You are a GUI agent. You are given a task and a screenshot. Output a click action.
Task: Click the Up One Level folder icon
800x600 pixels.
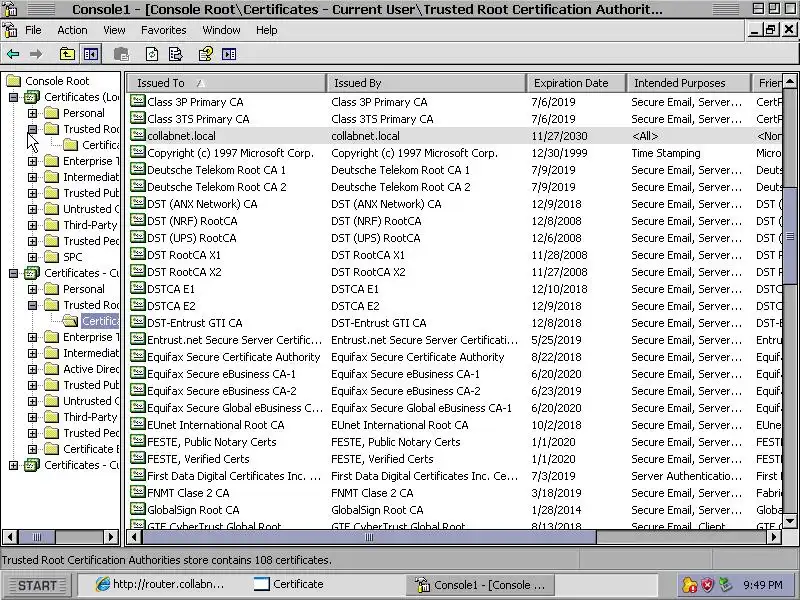pos(67,54)
